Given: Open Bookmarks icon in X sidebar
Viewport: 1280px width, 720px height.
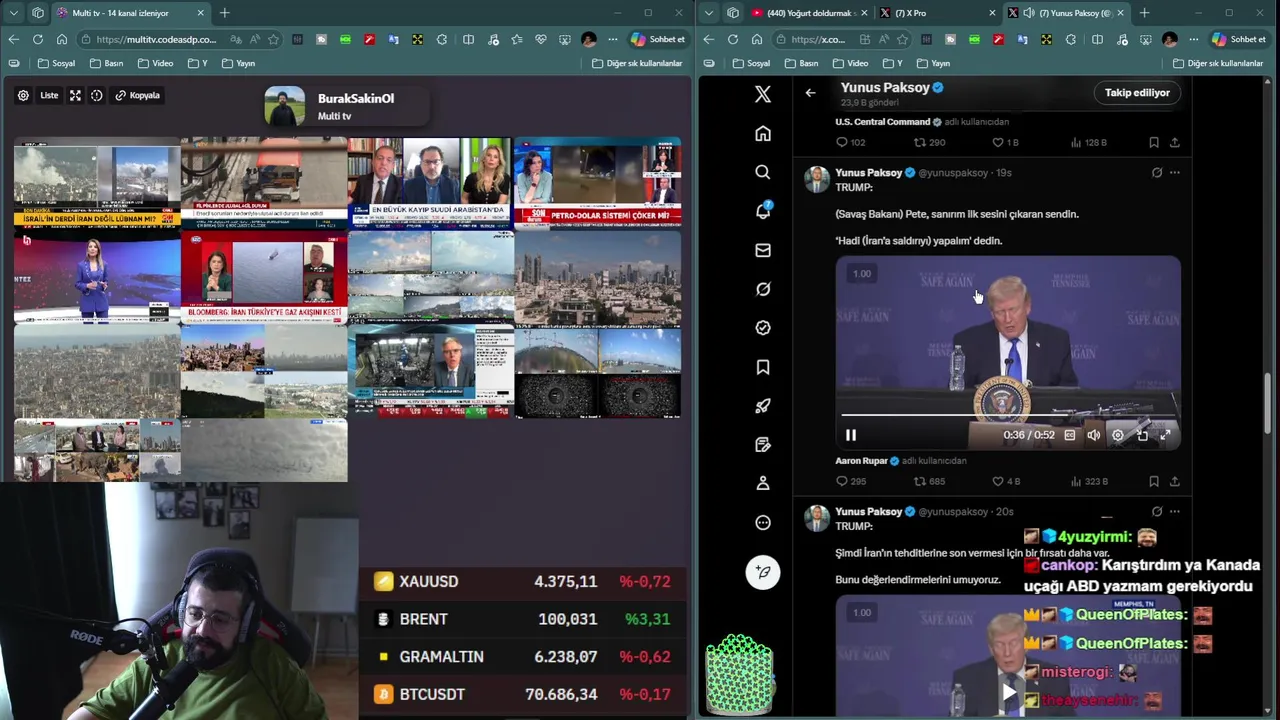Looking at the screenshot, I should [x=763, y=367].
